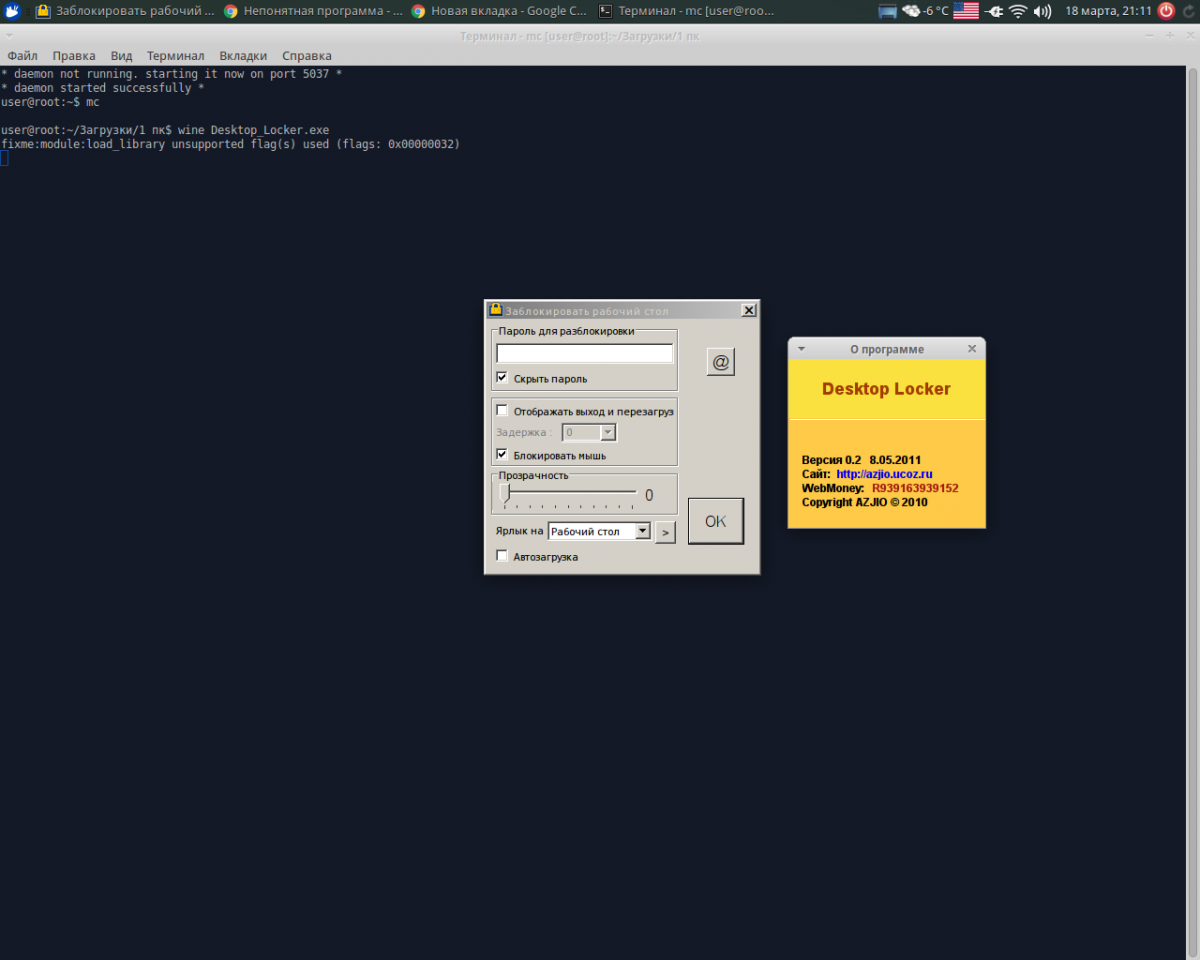Uncheck the Блокировать мышь checkbox
Screen dimensions: 1200x960
502,454
